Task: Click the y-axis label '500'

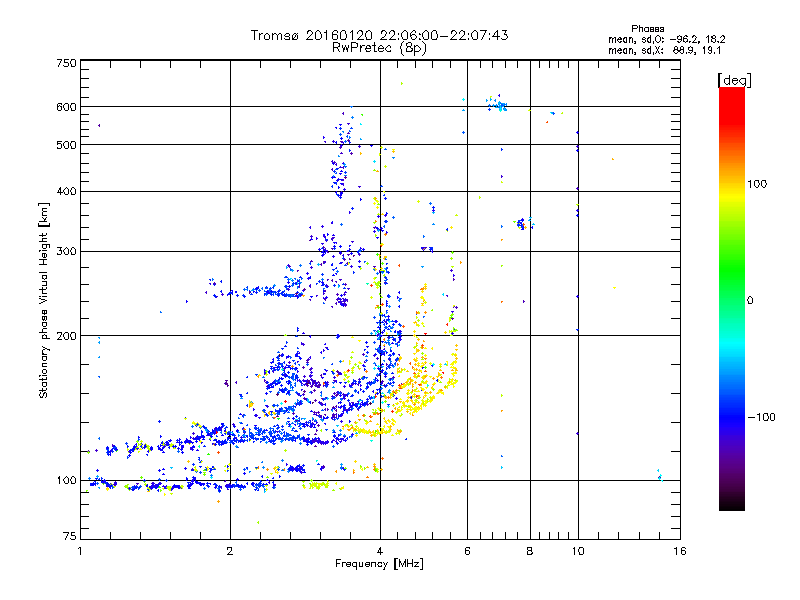Action: coord(66,145)
